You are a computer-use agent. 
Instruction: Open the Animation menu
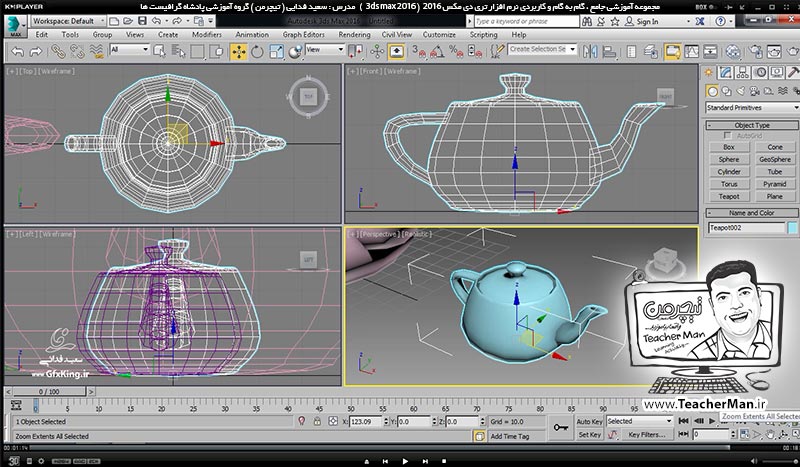point(252,35)
